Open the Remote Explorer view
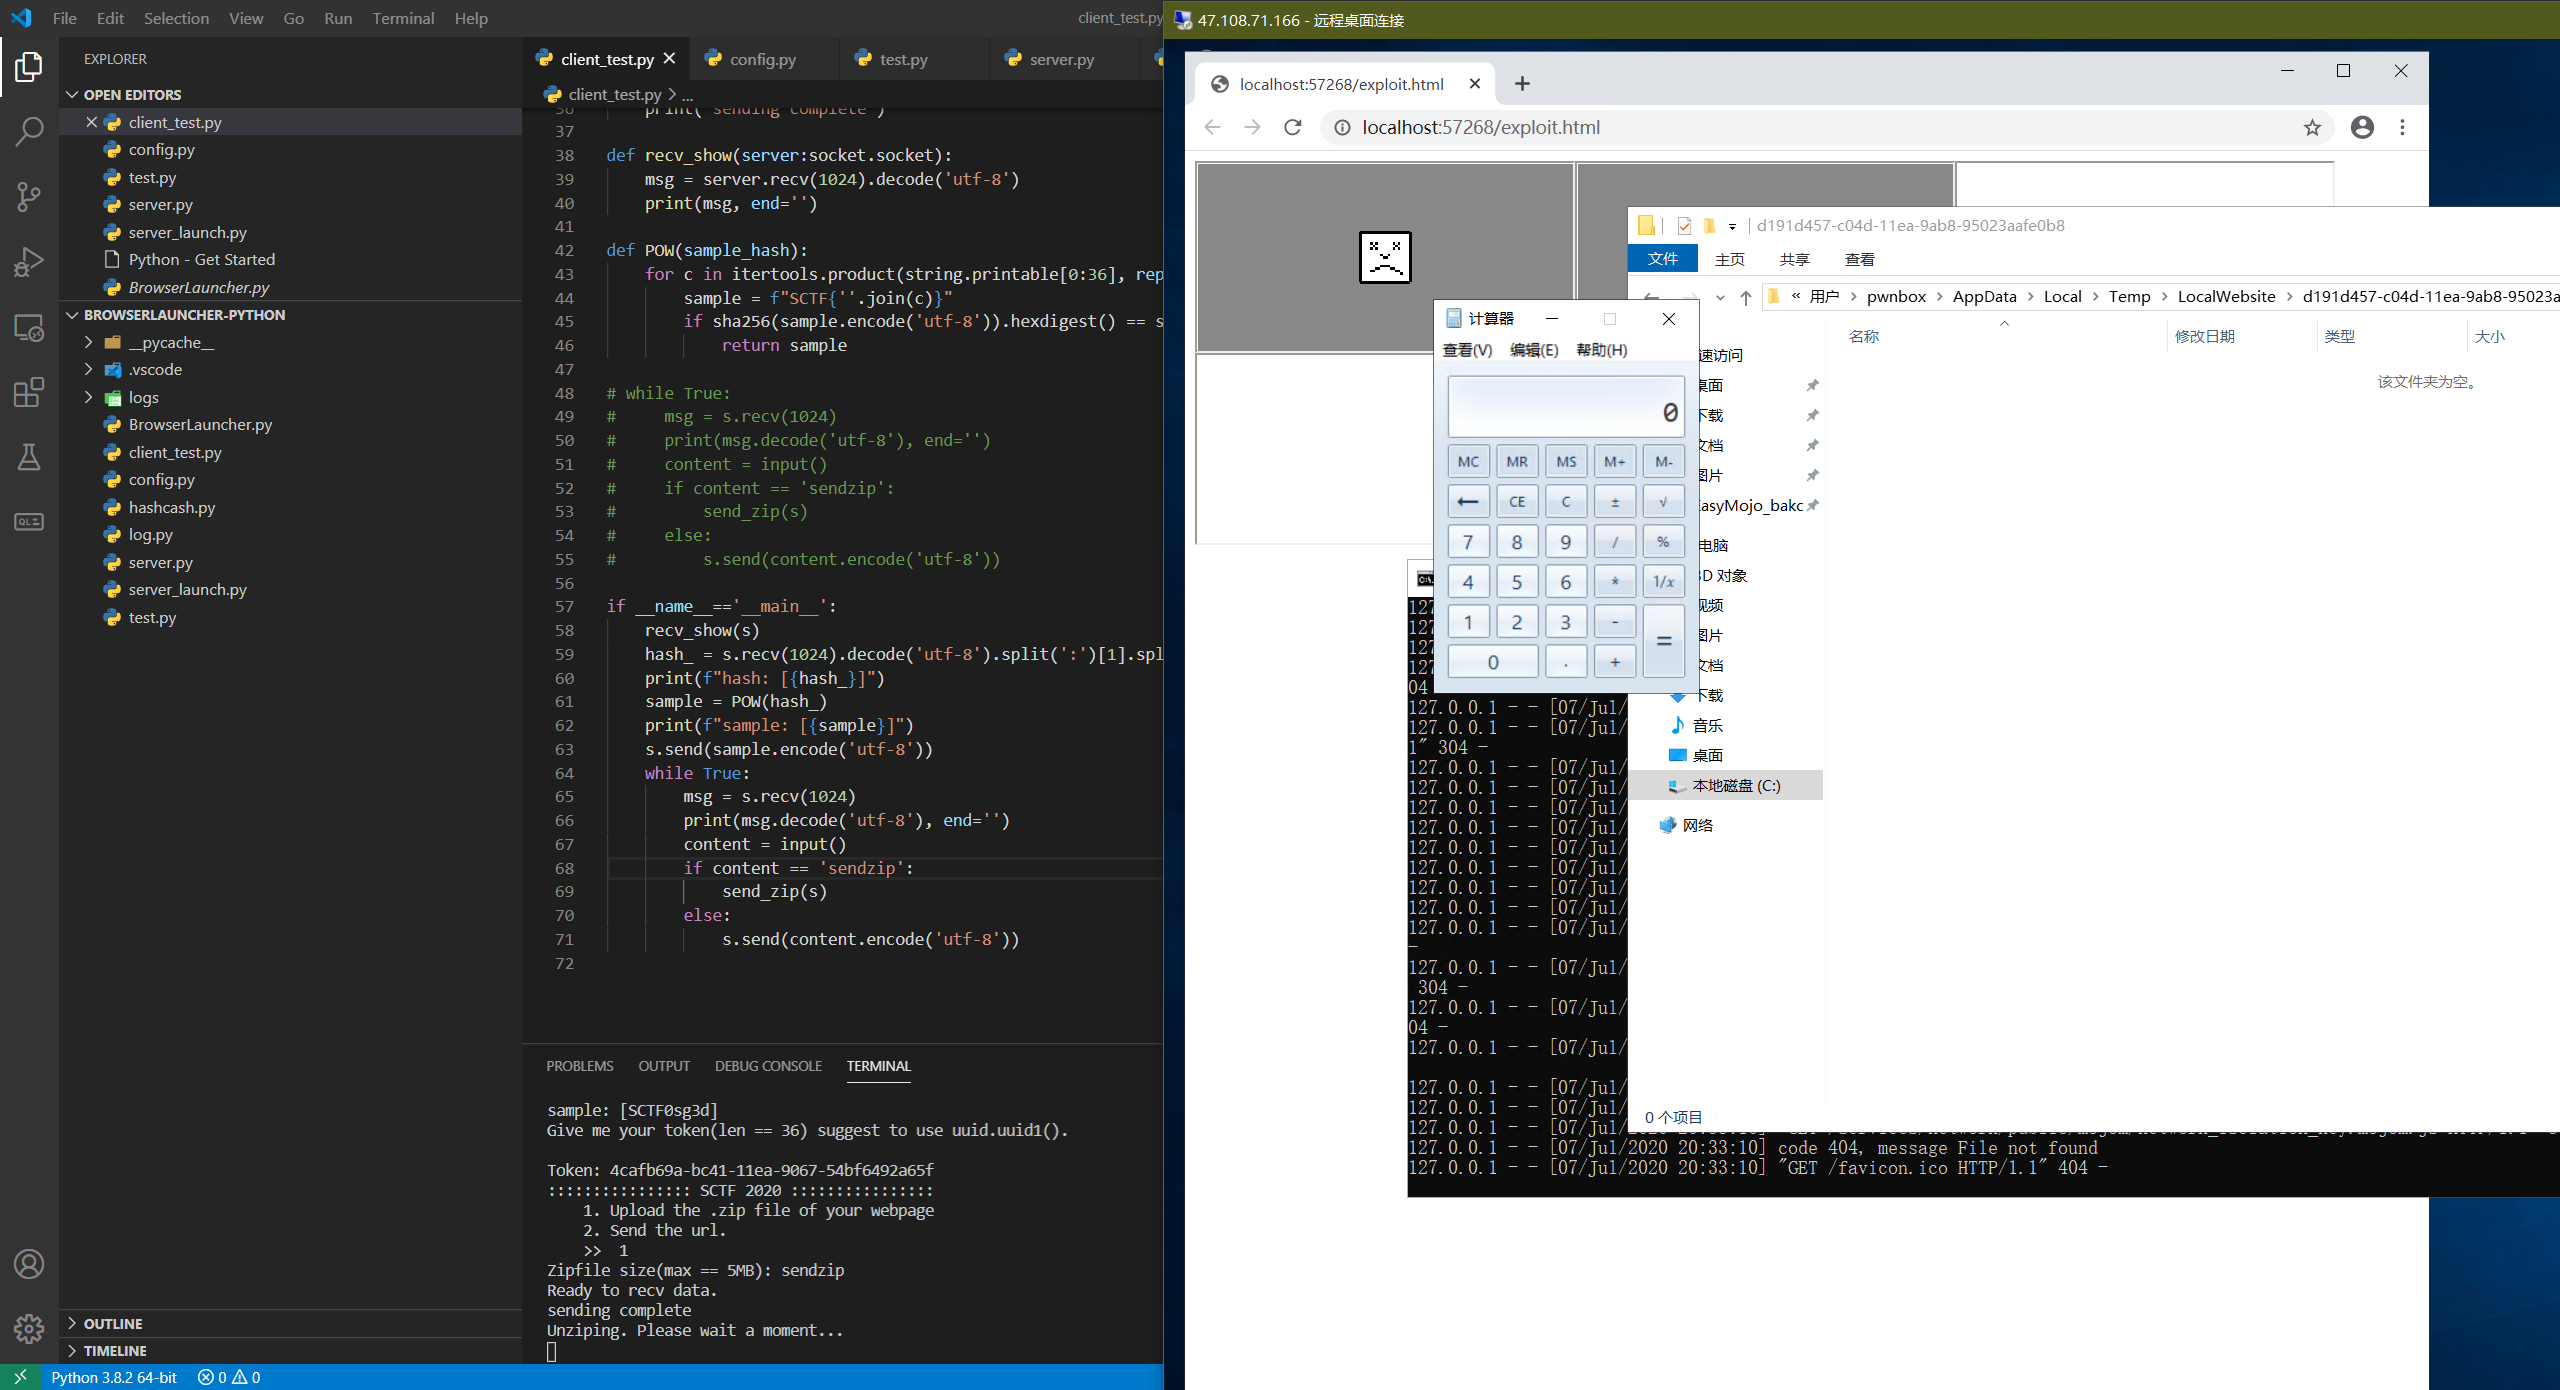This screenshot has width=2560, height=1390. (x=29, y=327)
